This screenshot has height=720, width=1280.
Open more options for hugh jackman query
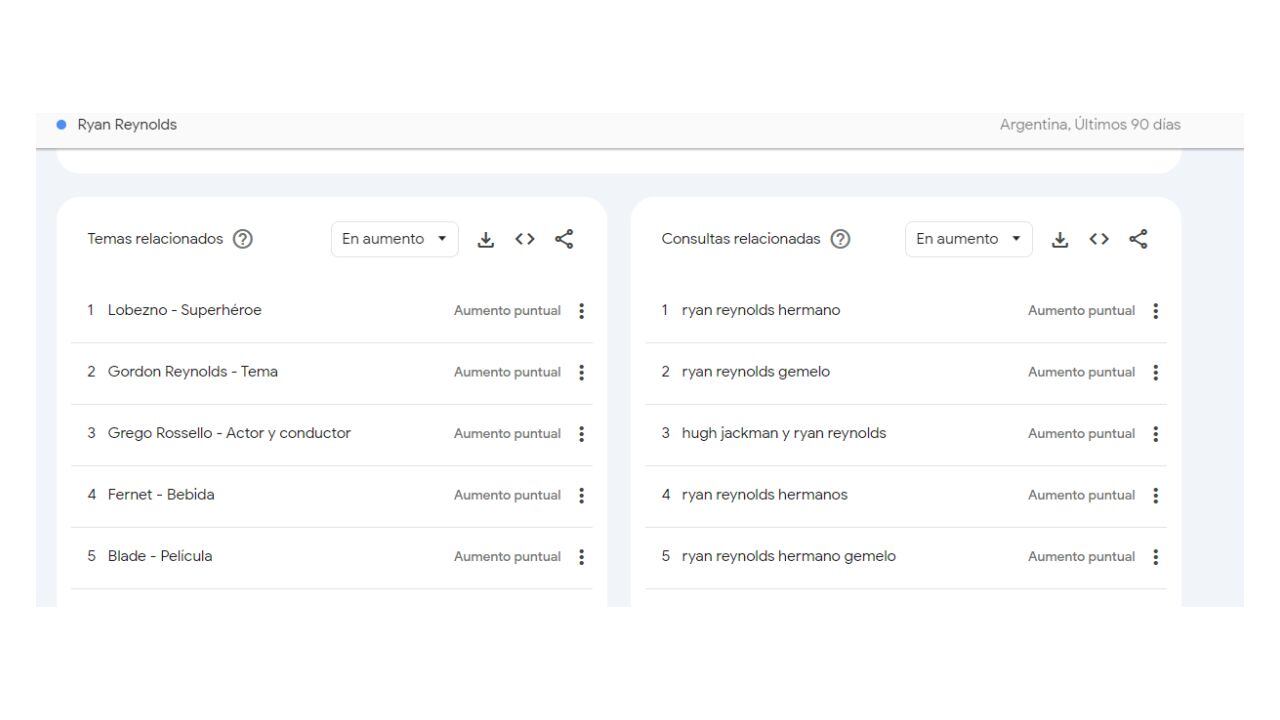tap(1156, 434)
